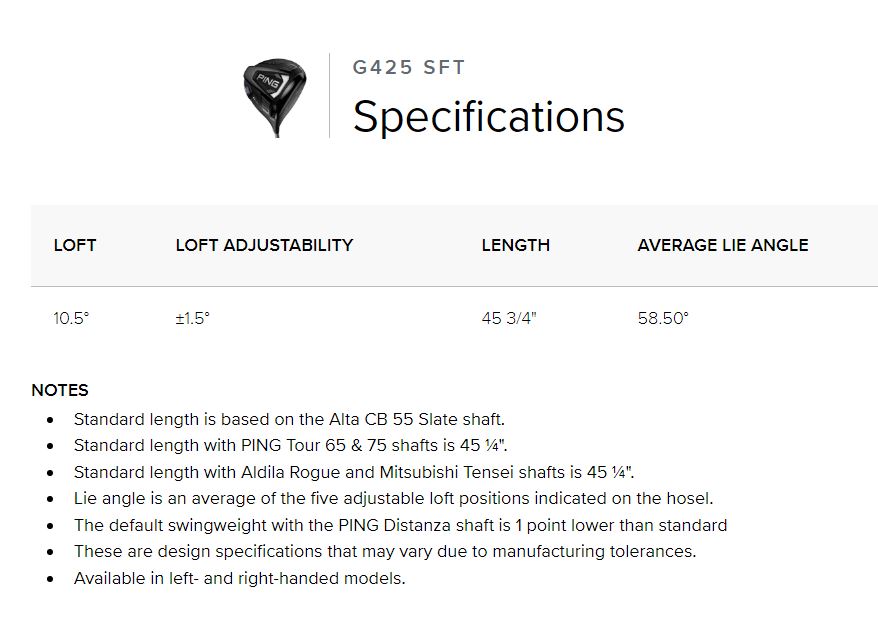
Task: Select the 58.50° lie angle value
Action: click(663, 318)
